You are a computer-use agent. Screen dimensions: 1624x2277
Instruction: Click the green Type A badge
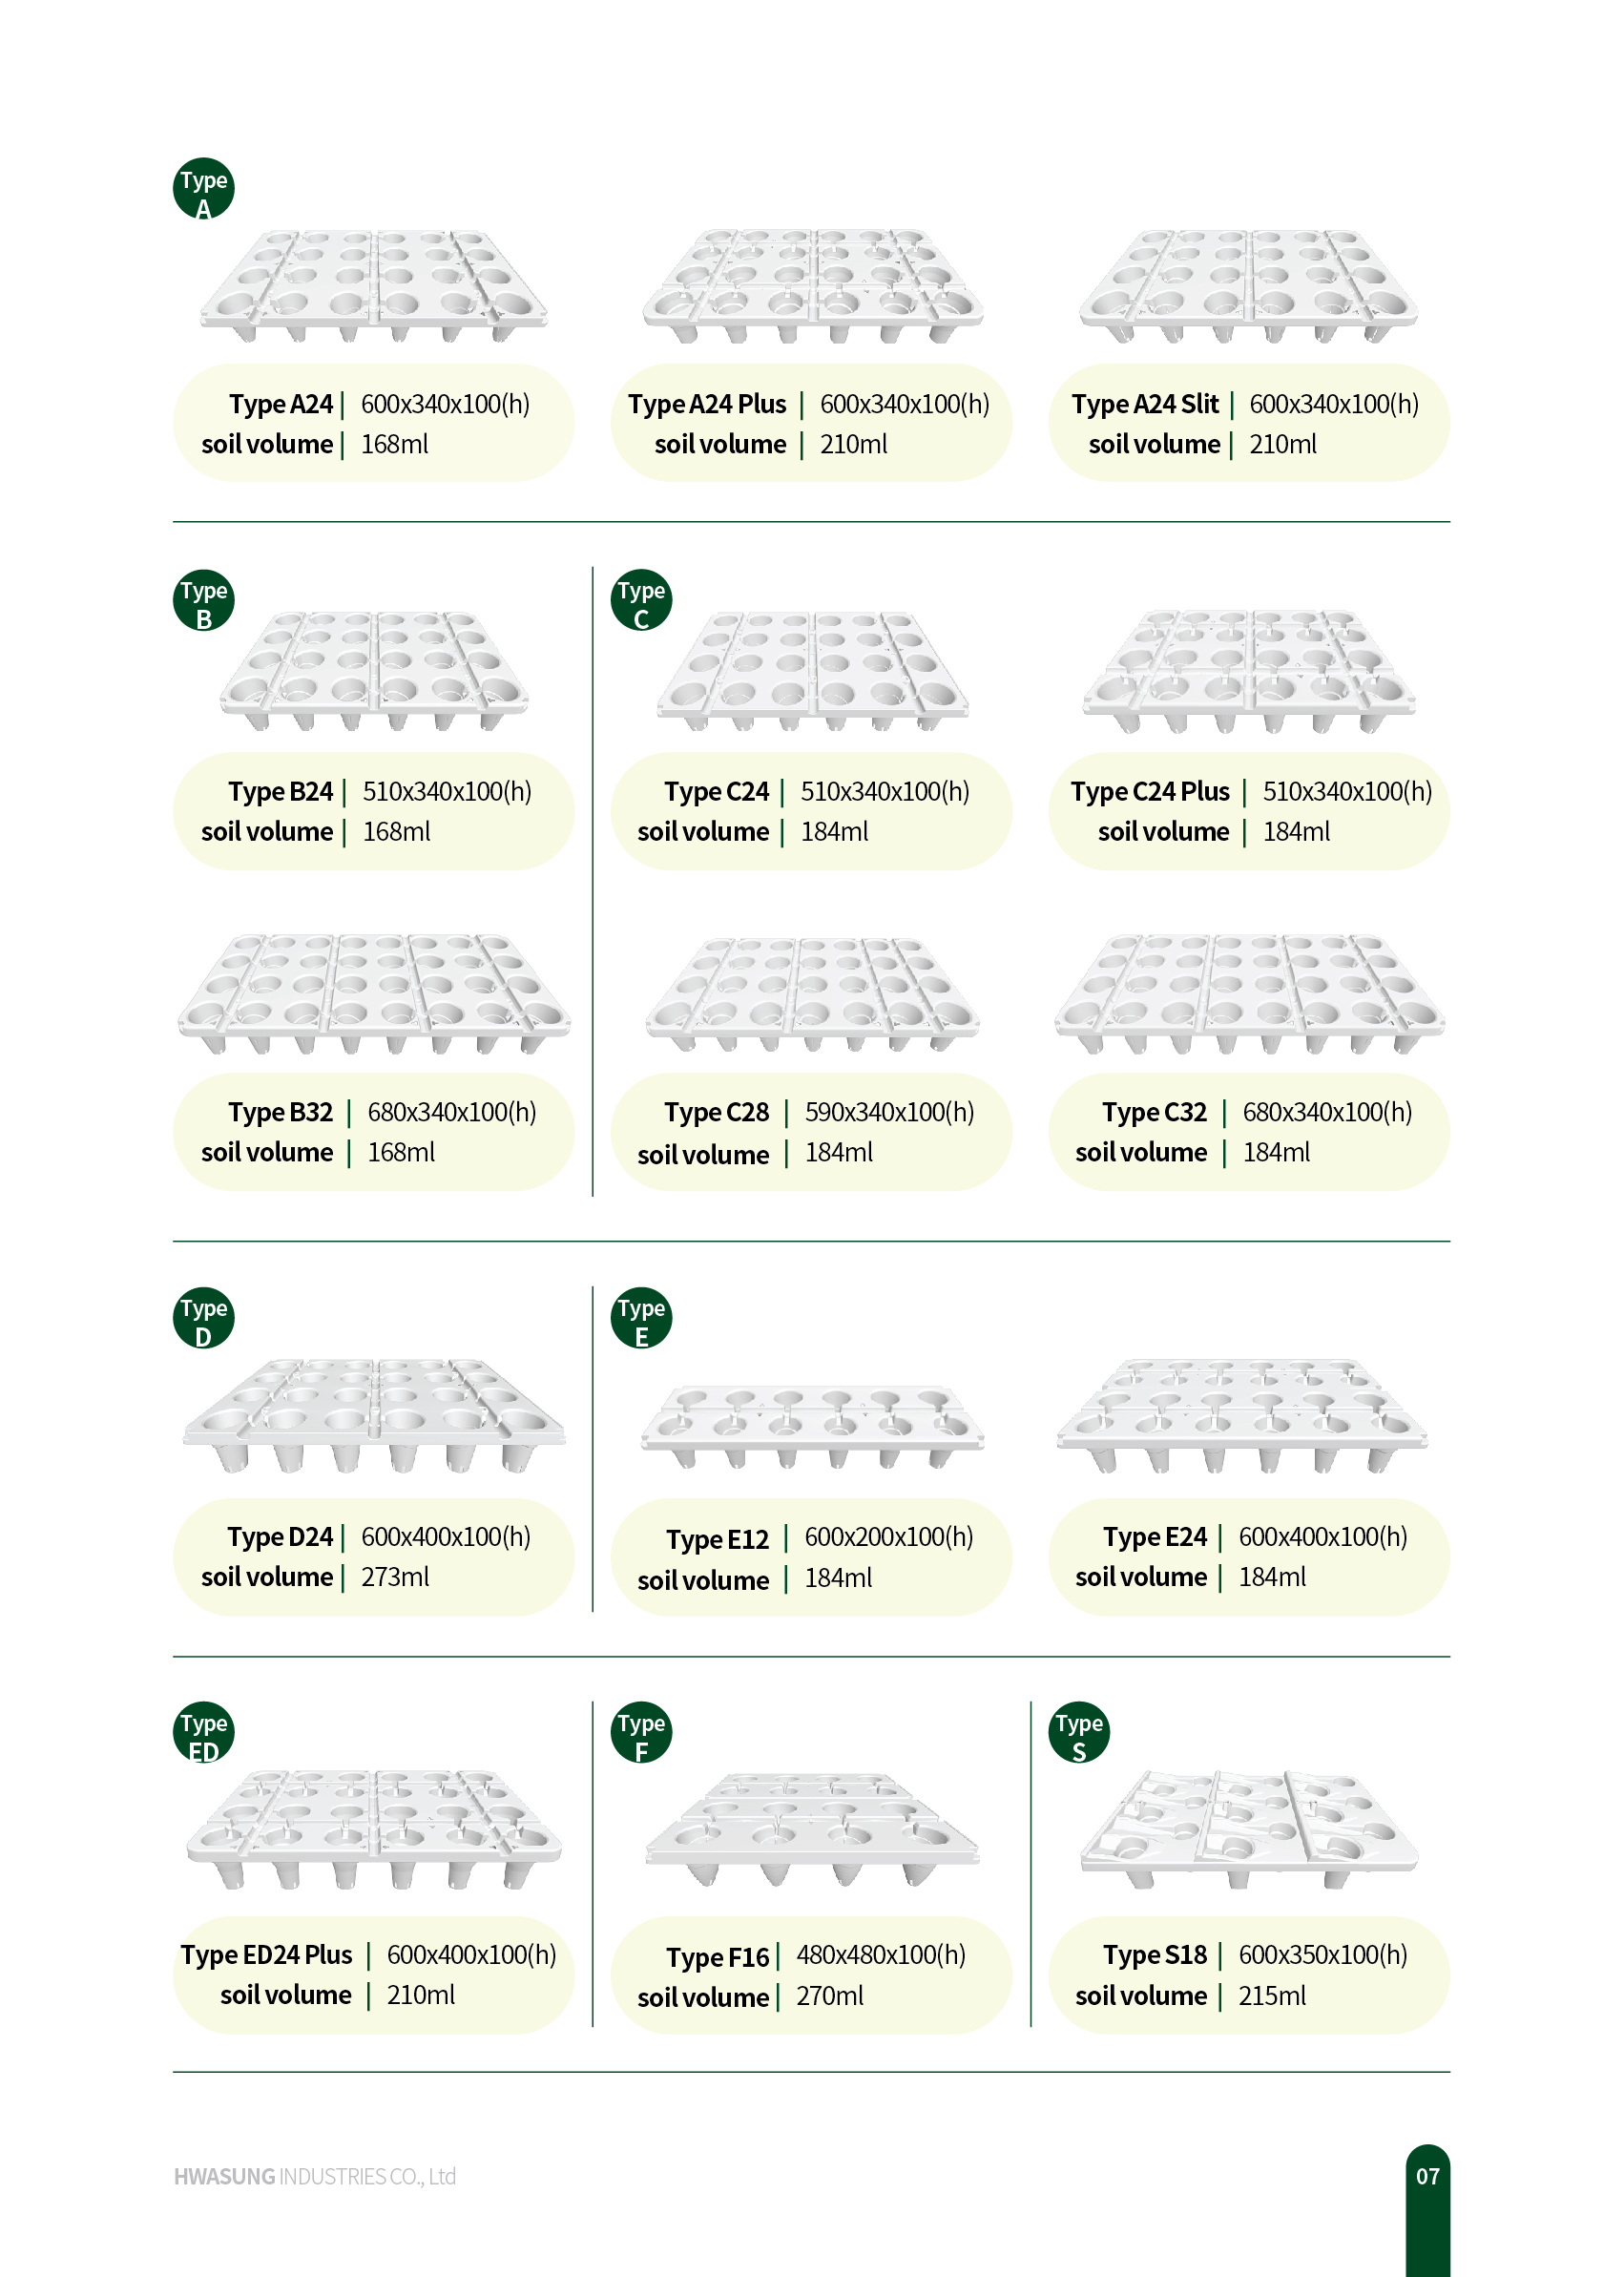(203, 189)
